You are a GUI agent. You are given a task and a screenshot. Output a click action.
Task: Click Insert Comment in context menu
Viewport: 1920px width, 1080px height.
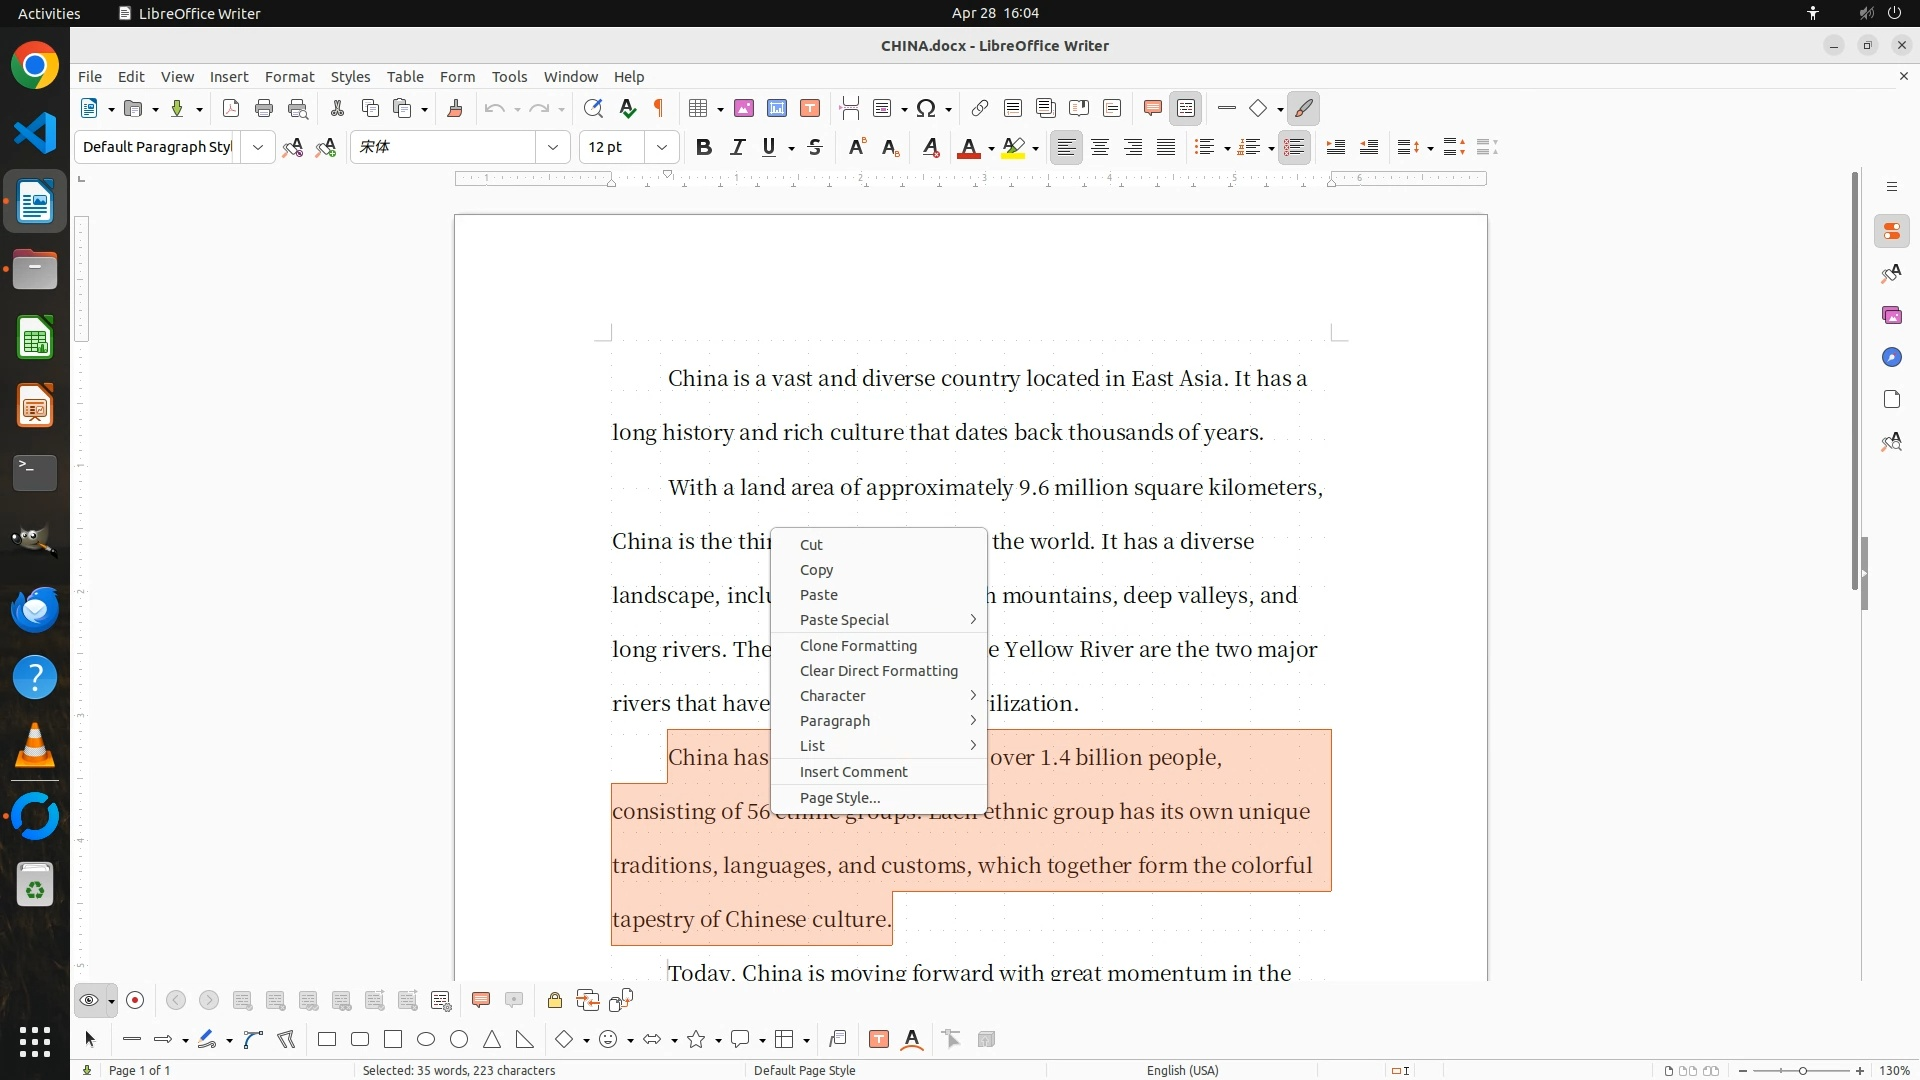pos(853,772)
